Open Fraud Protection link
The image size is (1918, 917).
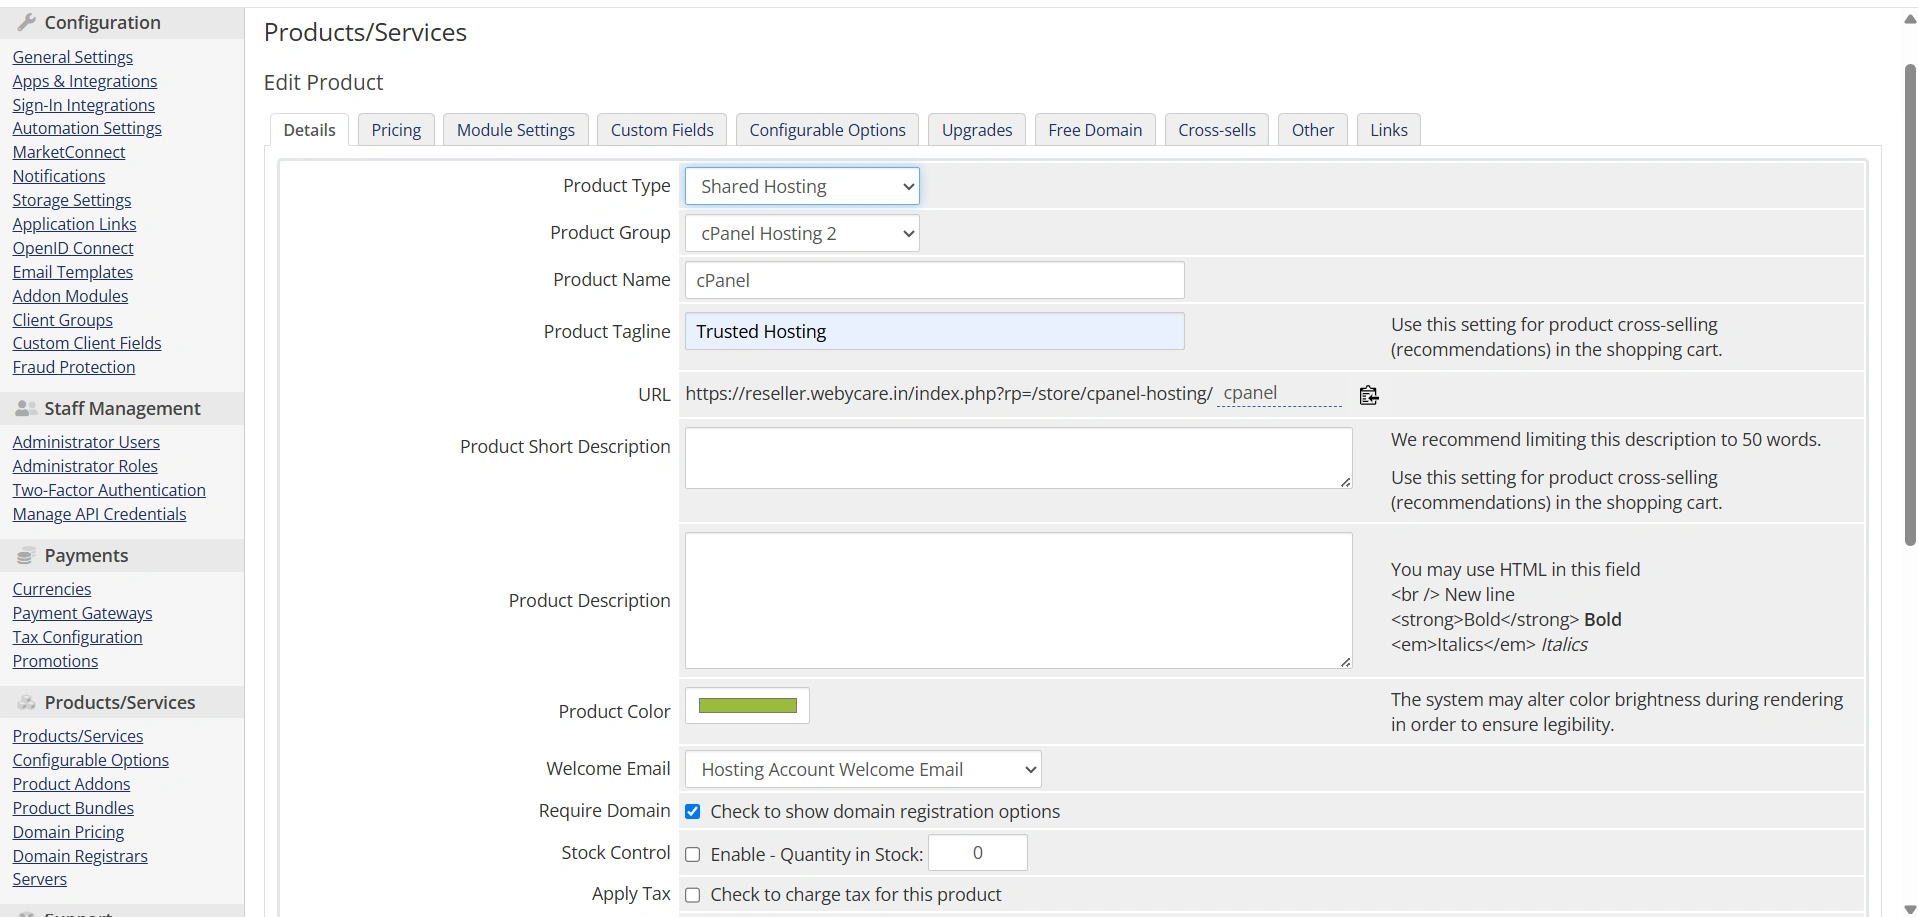[74, 367]
